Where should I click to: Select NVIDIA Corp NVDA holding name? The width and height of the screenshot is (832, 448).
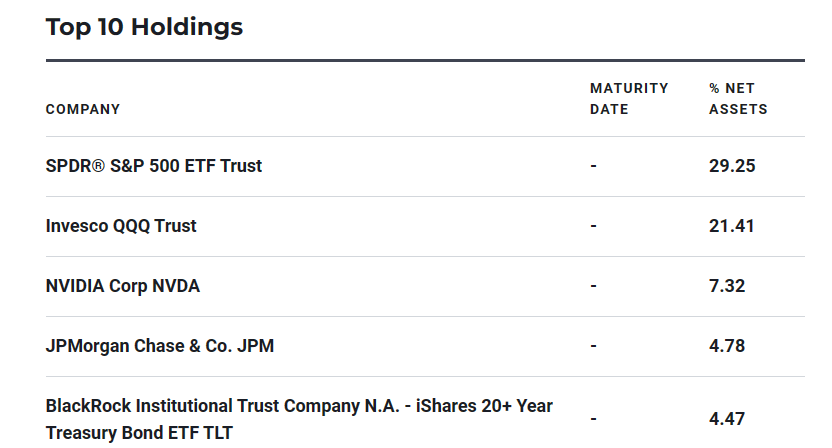click(x=123, y=286)
